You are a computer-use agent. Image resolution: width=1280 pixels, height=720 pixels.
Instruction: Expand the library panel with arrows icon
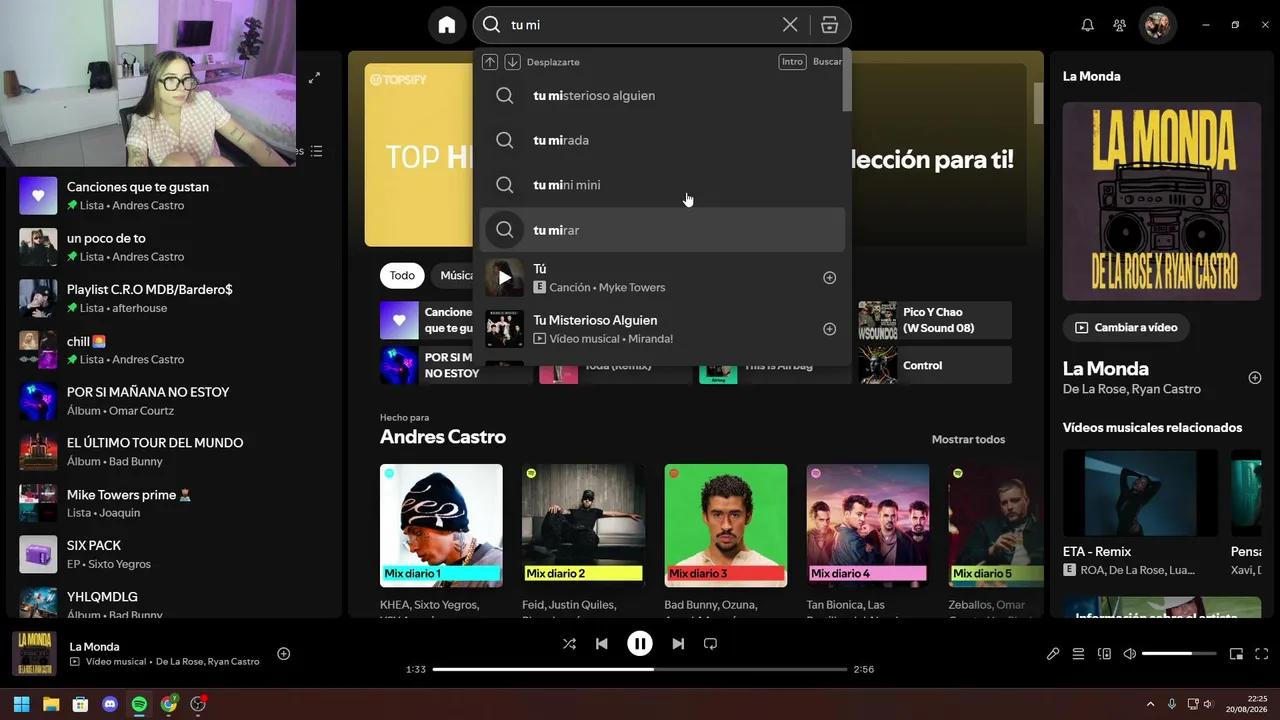(314, 77)
